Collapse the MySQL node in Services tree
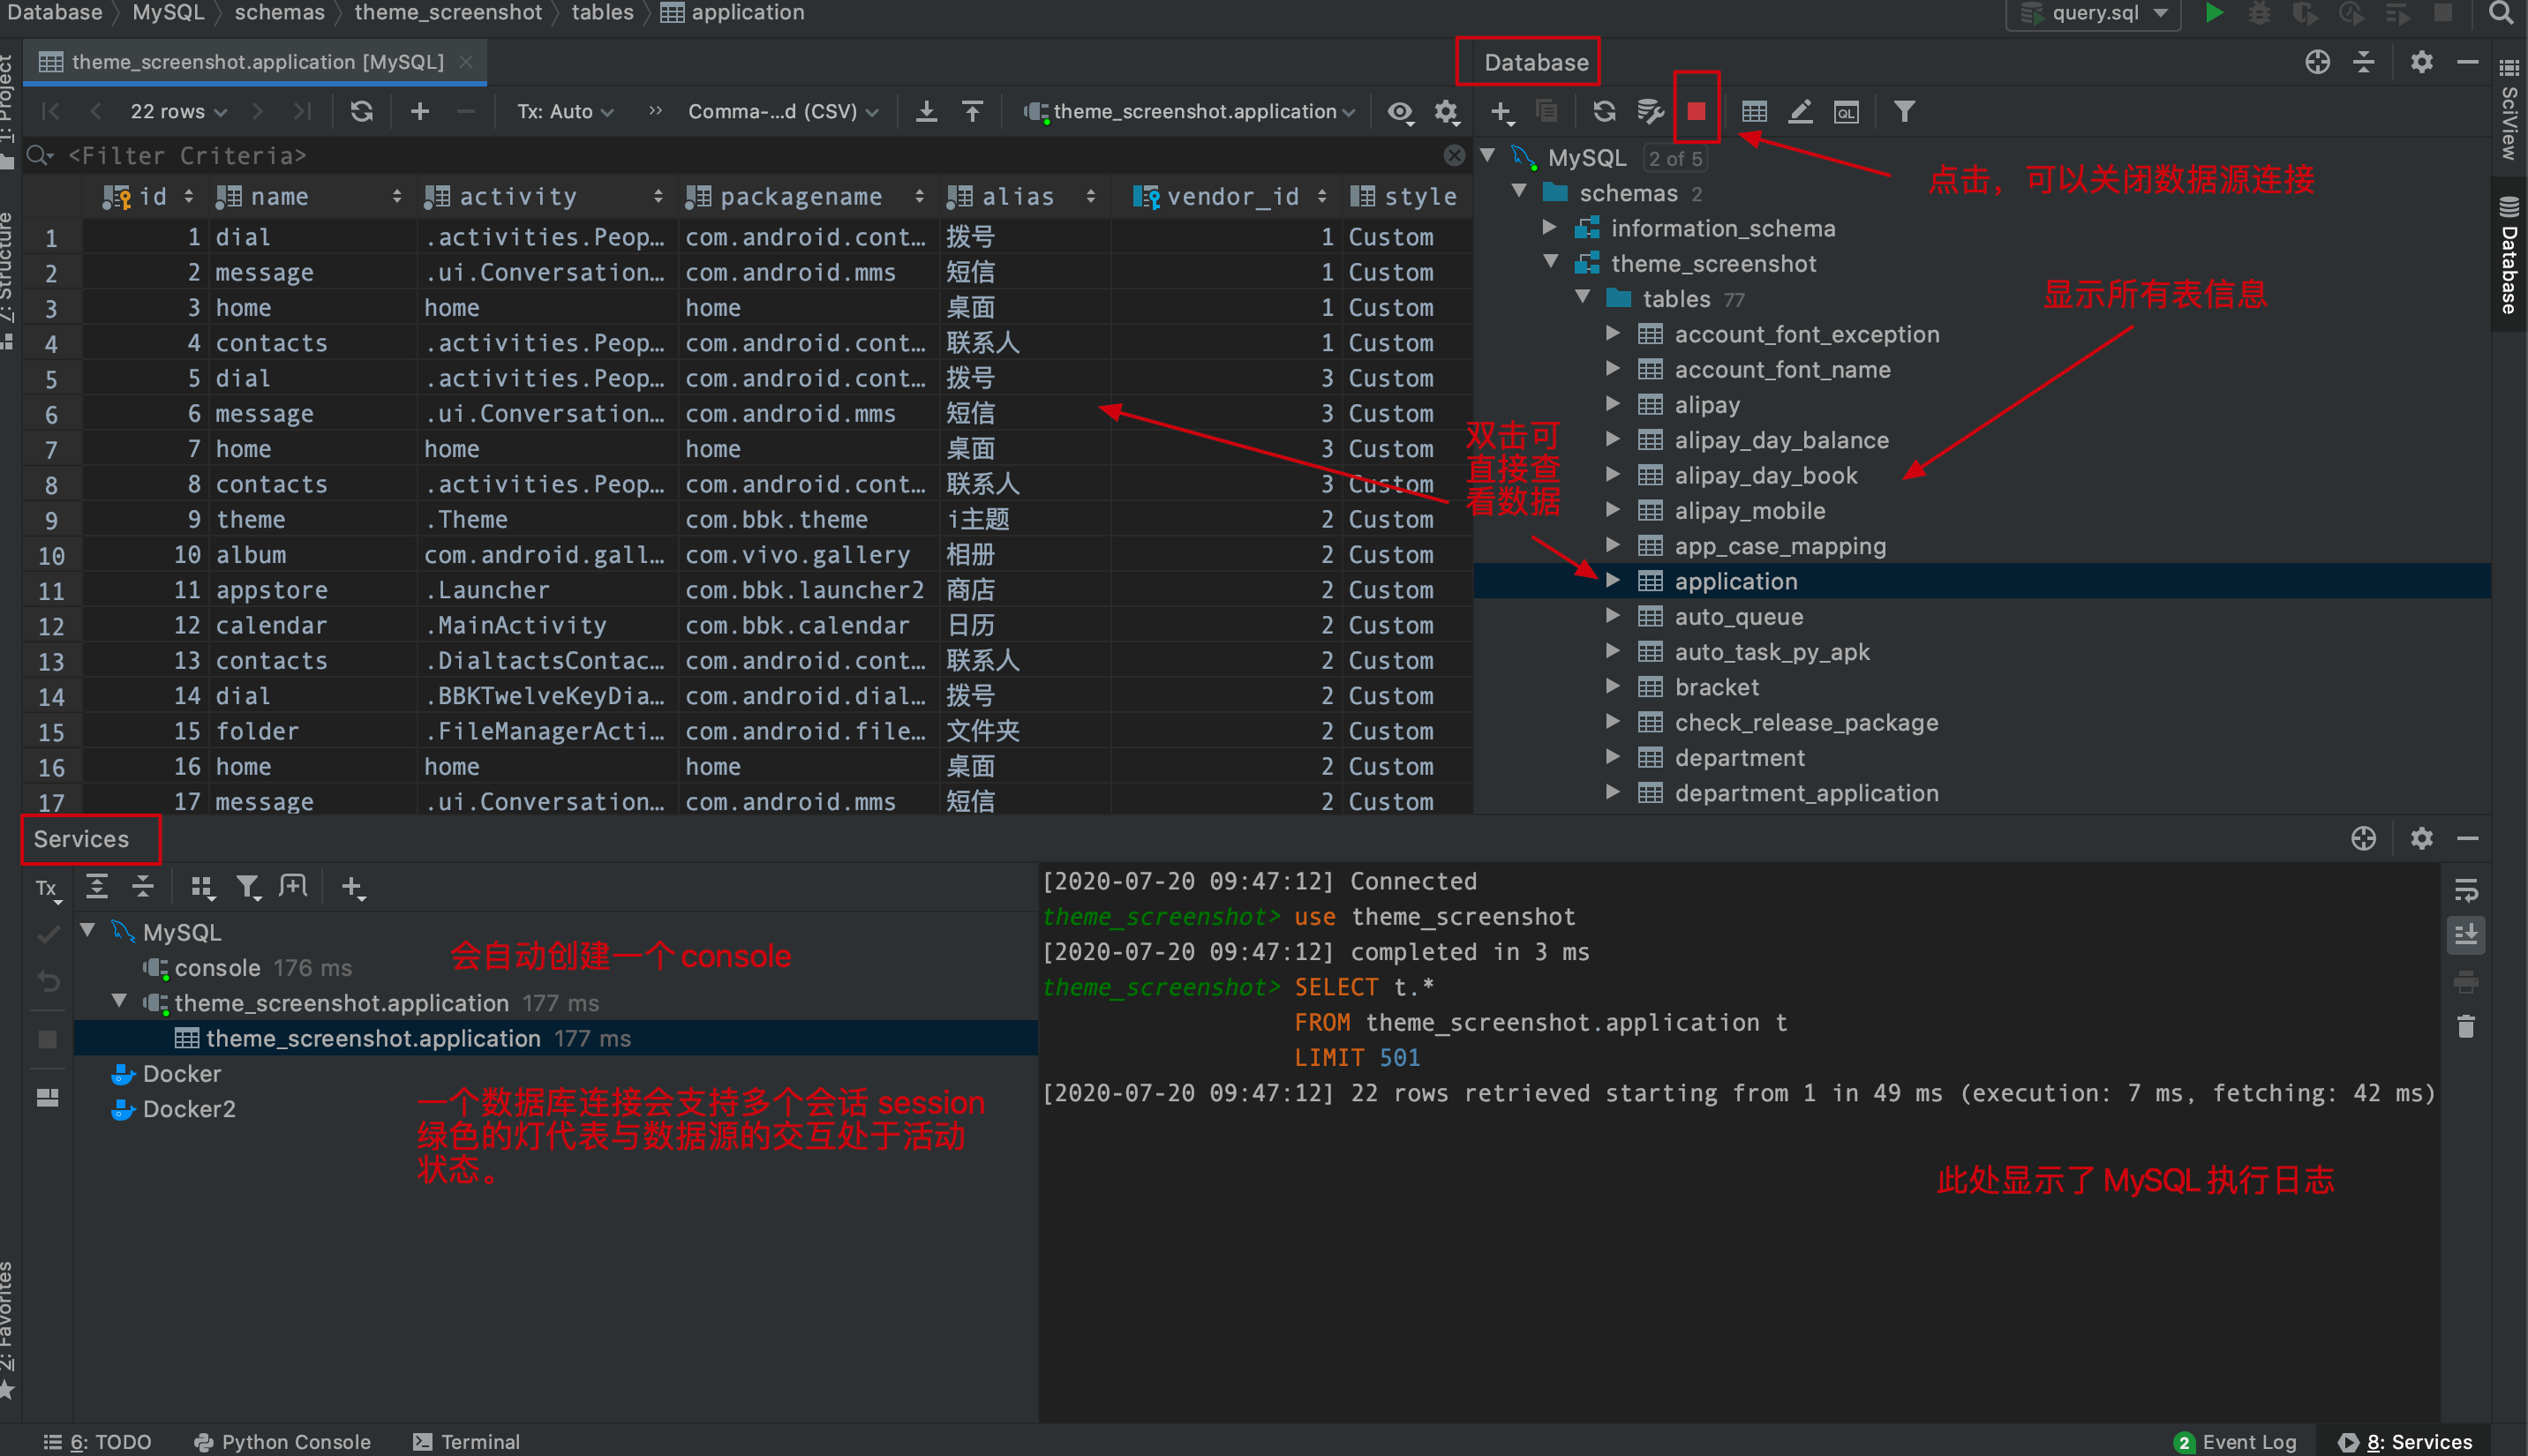This screenshot has height=1456, width=2528. tap(88, 931)
